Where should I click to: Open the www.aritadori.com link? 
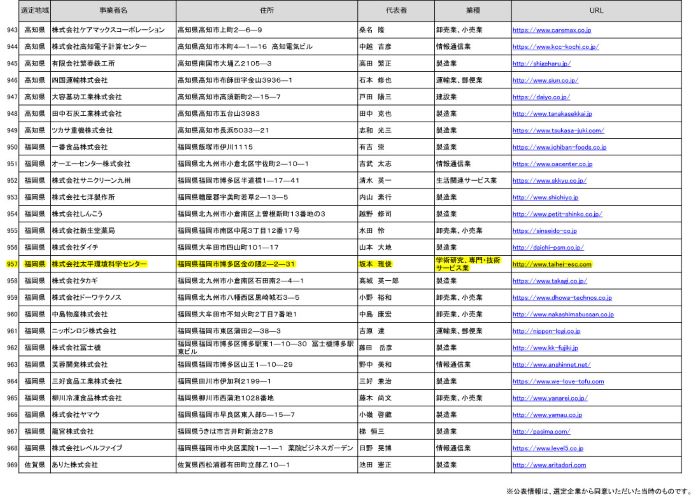(549, 465)
